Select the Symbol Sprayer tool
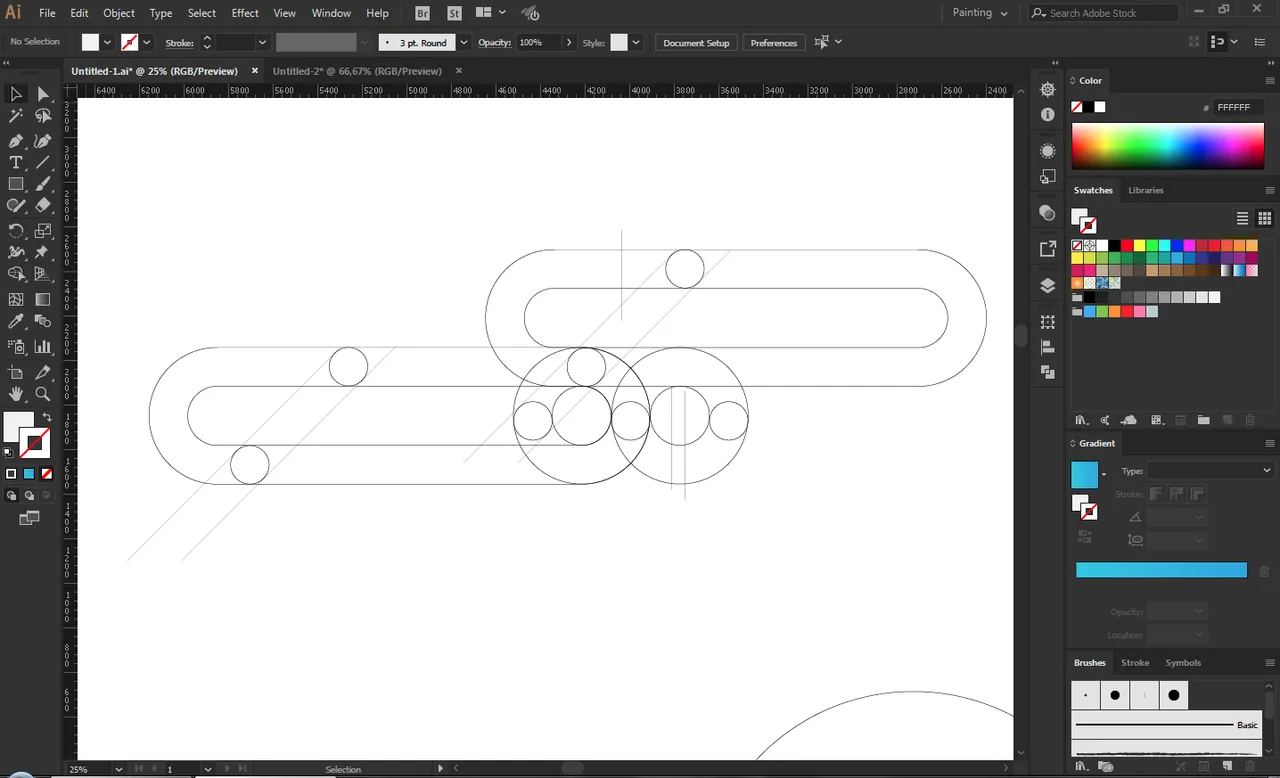1280x778 pixels. point(16,347)
